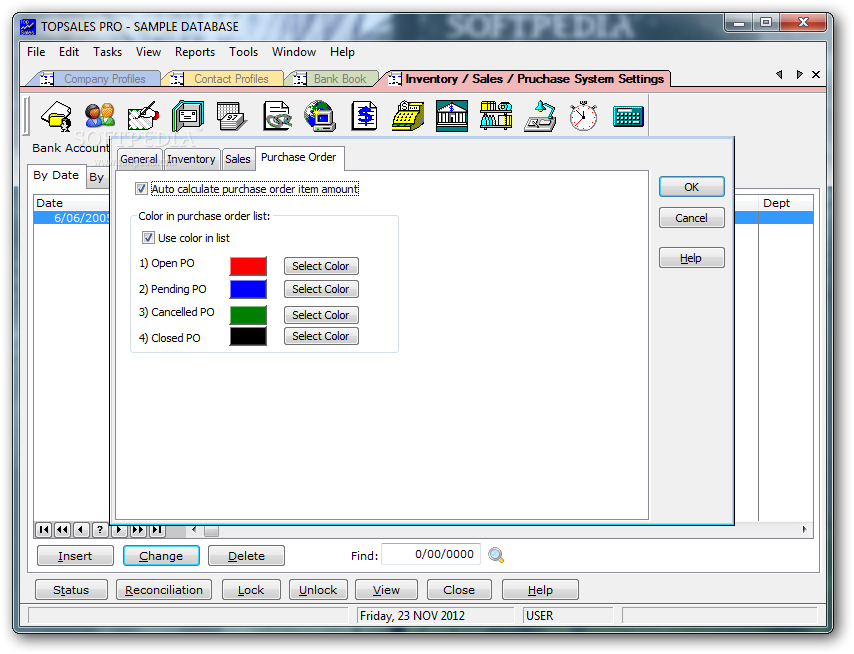Viewport: 854px width, 654px height.
Task: Click the magnifier icon next to Find
Action: pos(496,555)
